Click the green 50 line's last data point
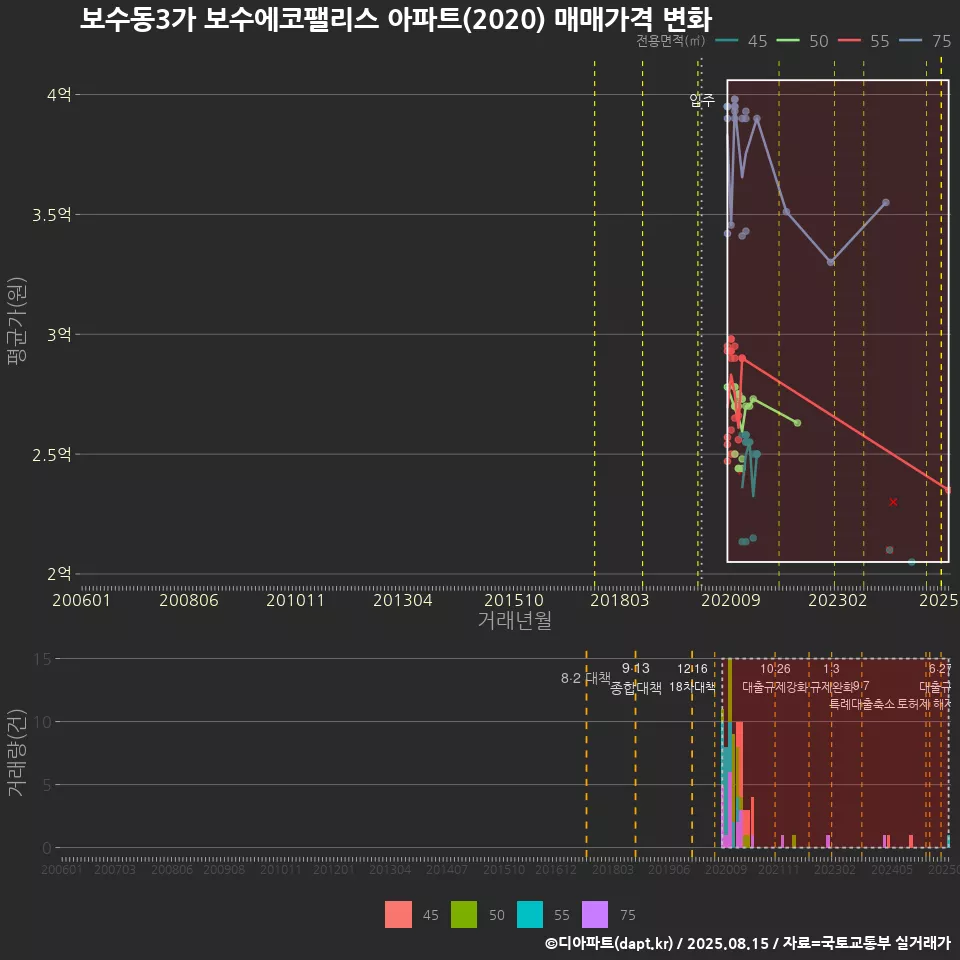 [x=797, y=422]
